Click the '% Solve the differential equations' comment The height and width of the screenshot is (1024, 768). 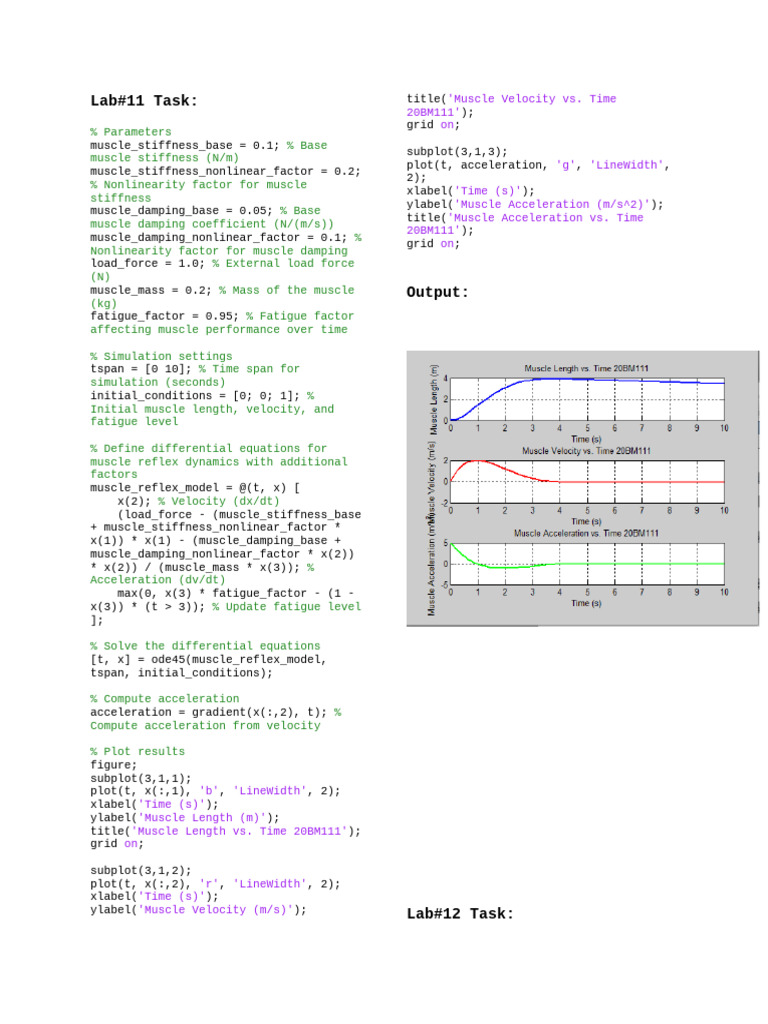tap(205, 646)
